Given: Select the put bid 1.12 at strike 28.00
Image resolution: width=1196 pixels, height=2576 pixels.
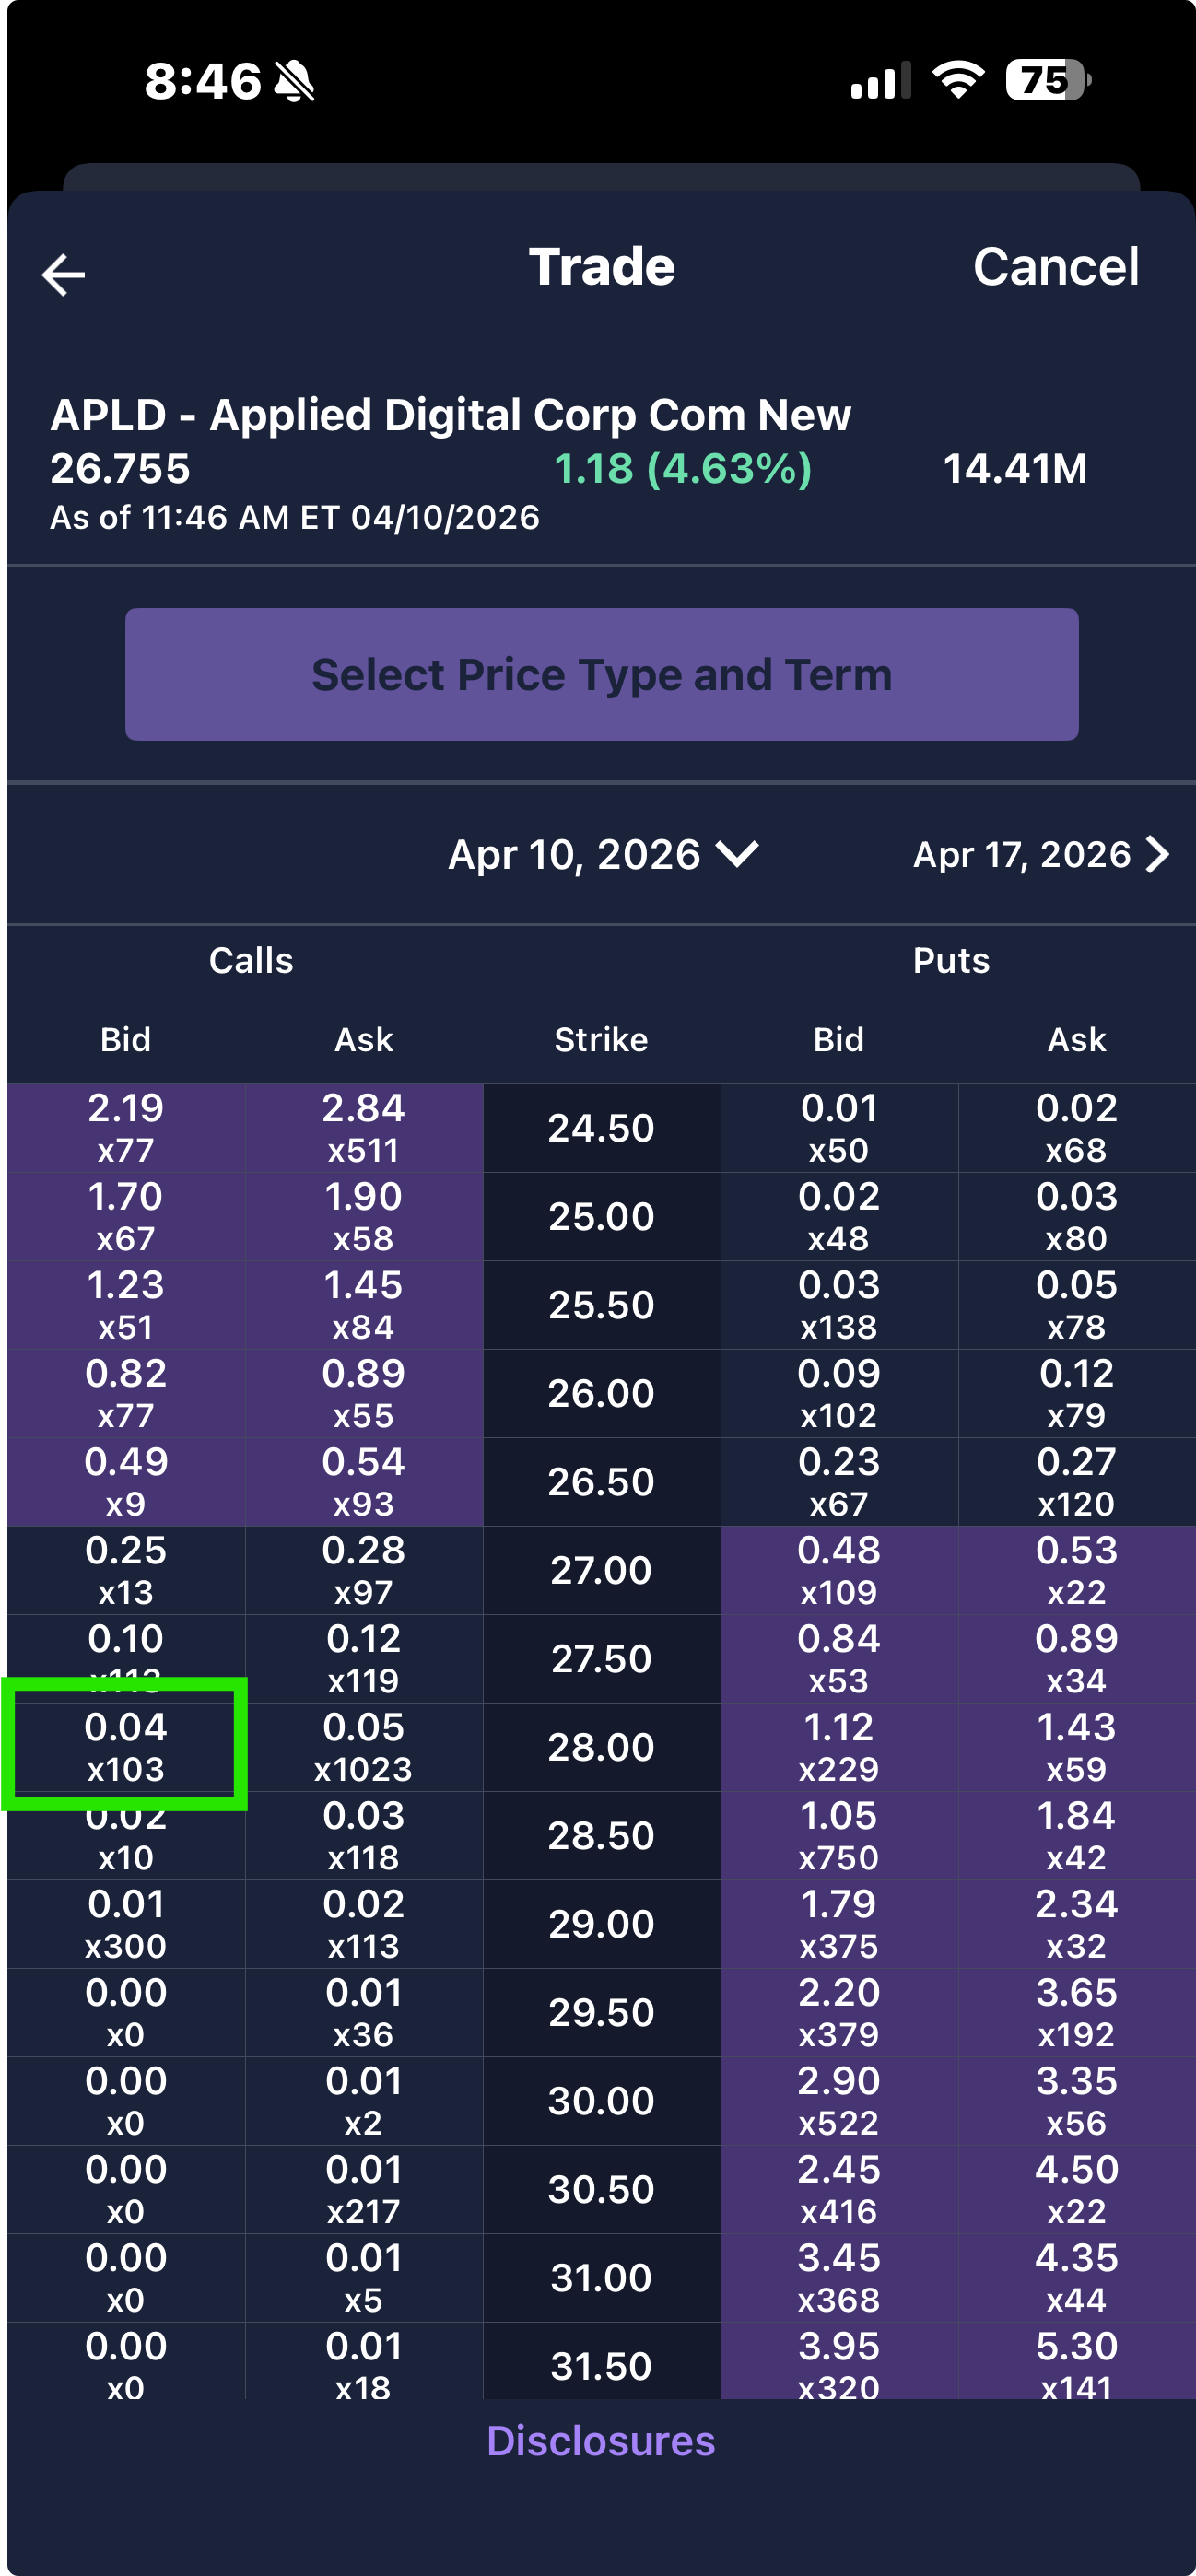Looking at the screenshot, I should [x=838, y=1745].
